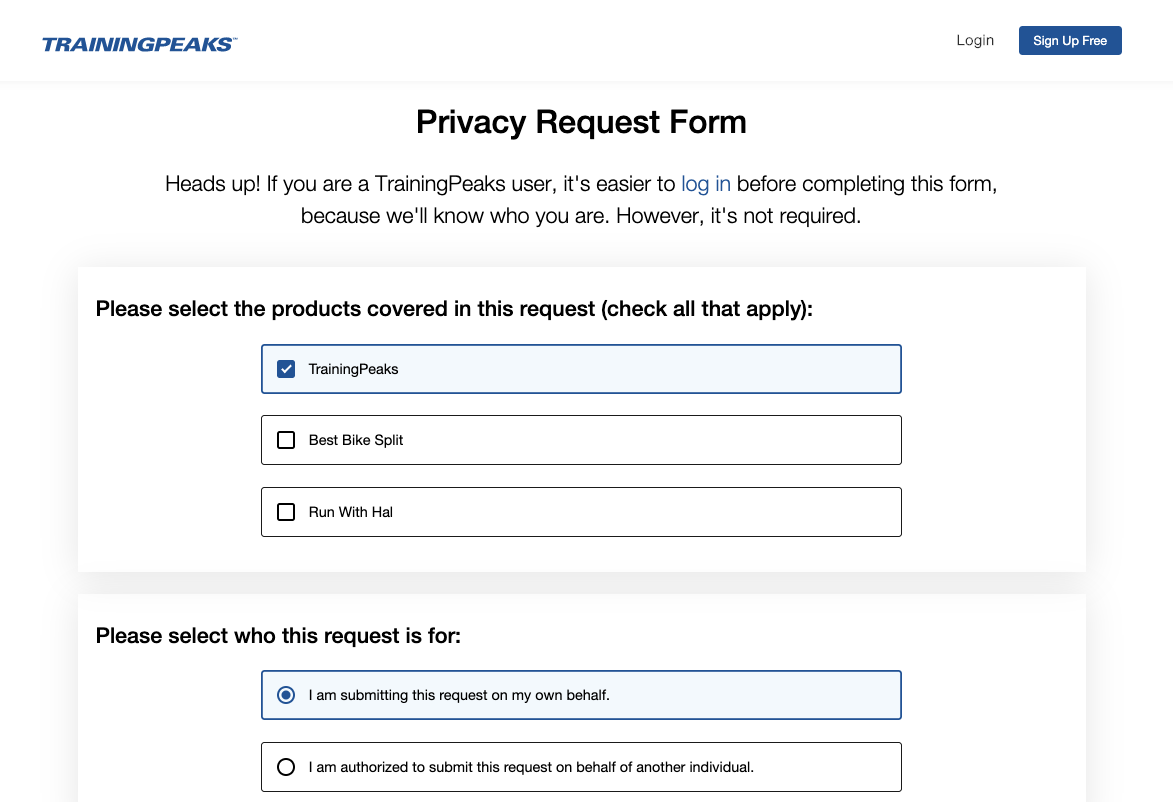
Task: Tick the Best Bike Split checkbox
Action: [286, 440]
